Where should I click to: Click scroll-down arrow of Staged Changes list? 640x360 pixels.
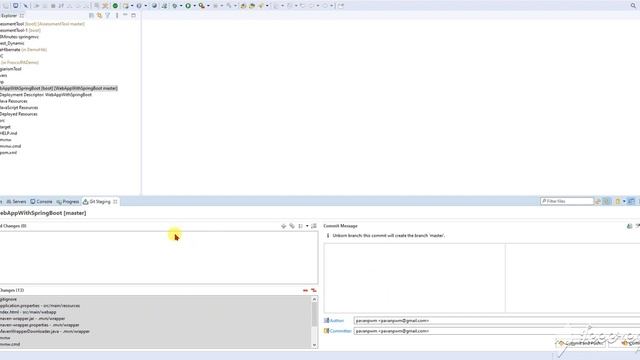(314, 345)
